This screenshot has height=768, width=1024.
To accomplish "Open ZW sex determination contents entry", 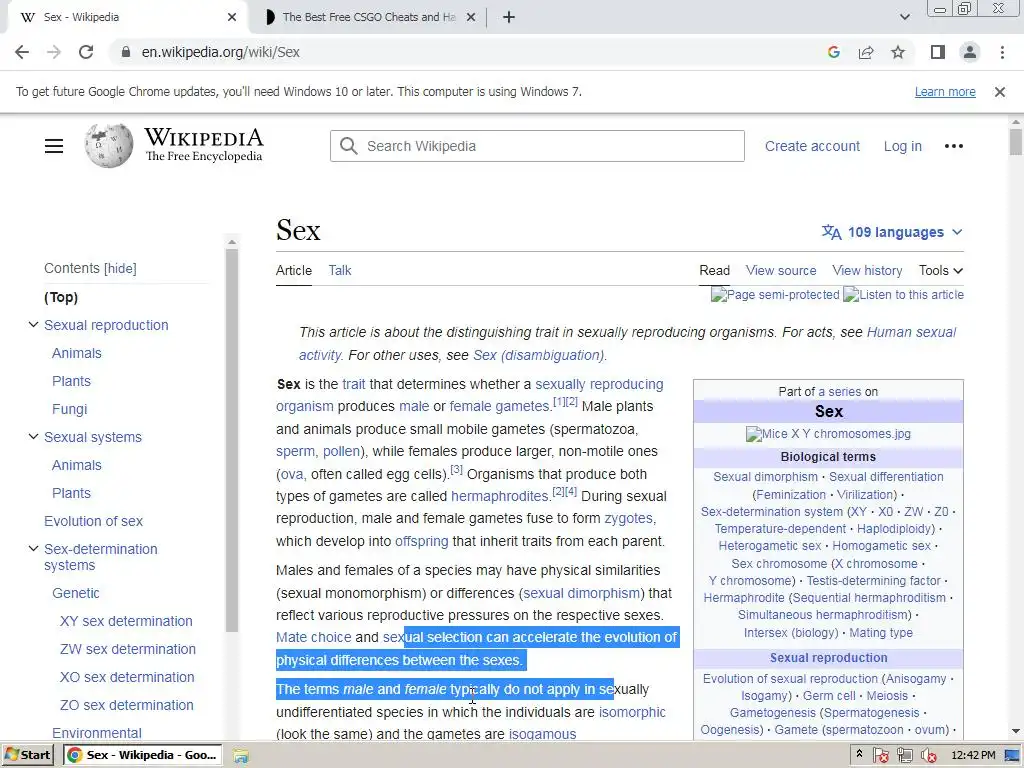I will pyautogui.click(x=127, y=649).
